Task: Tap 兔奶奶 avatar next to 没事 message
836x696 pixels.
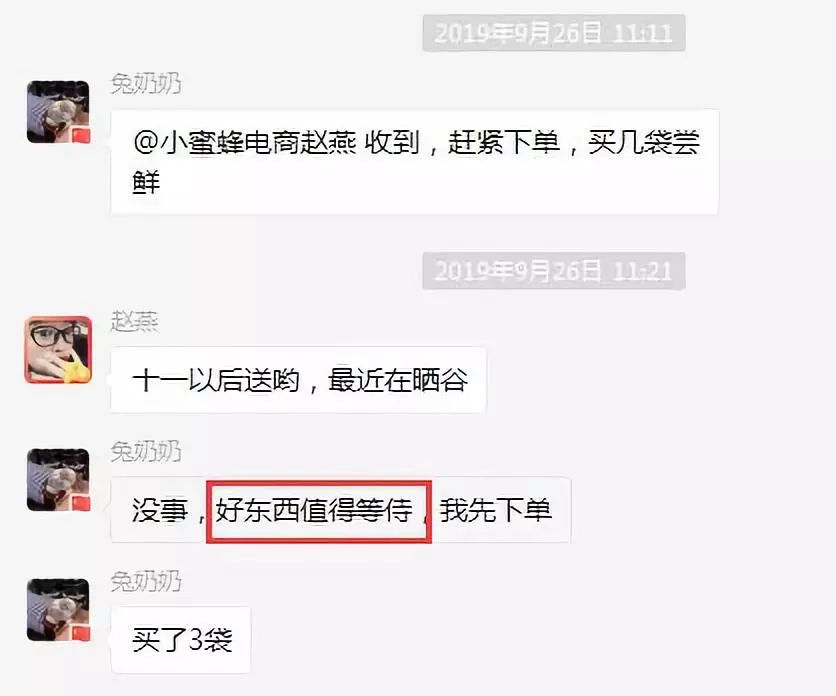Action: click(58, 479)
